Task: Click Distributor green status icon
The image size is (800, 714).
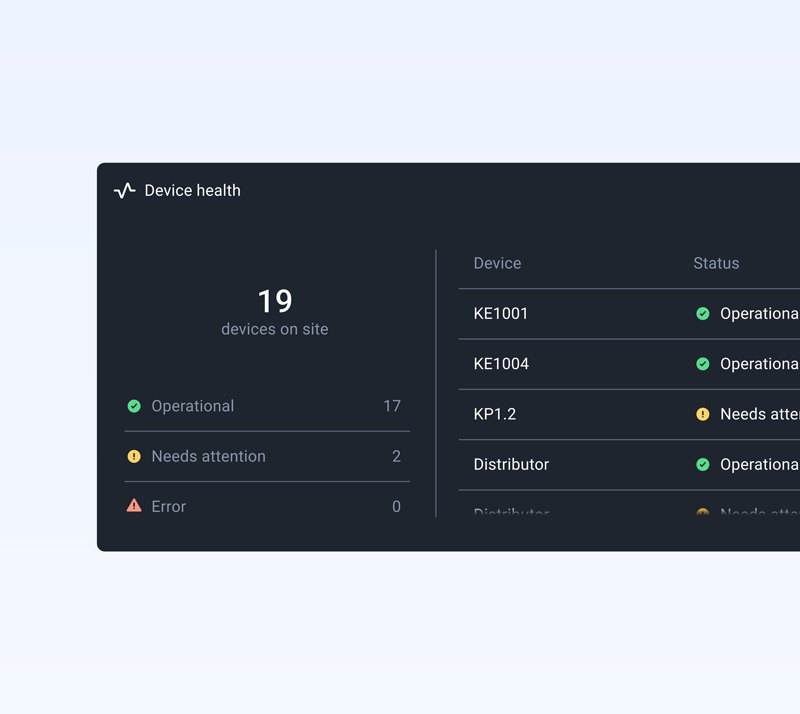Action: (x=703, y=464)
